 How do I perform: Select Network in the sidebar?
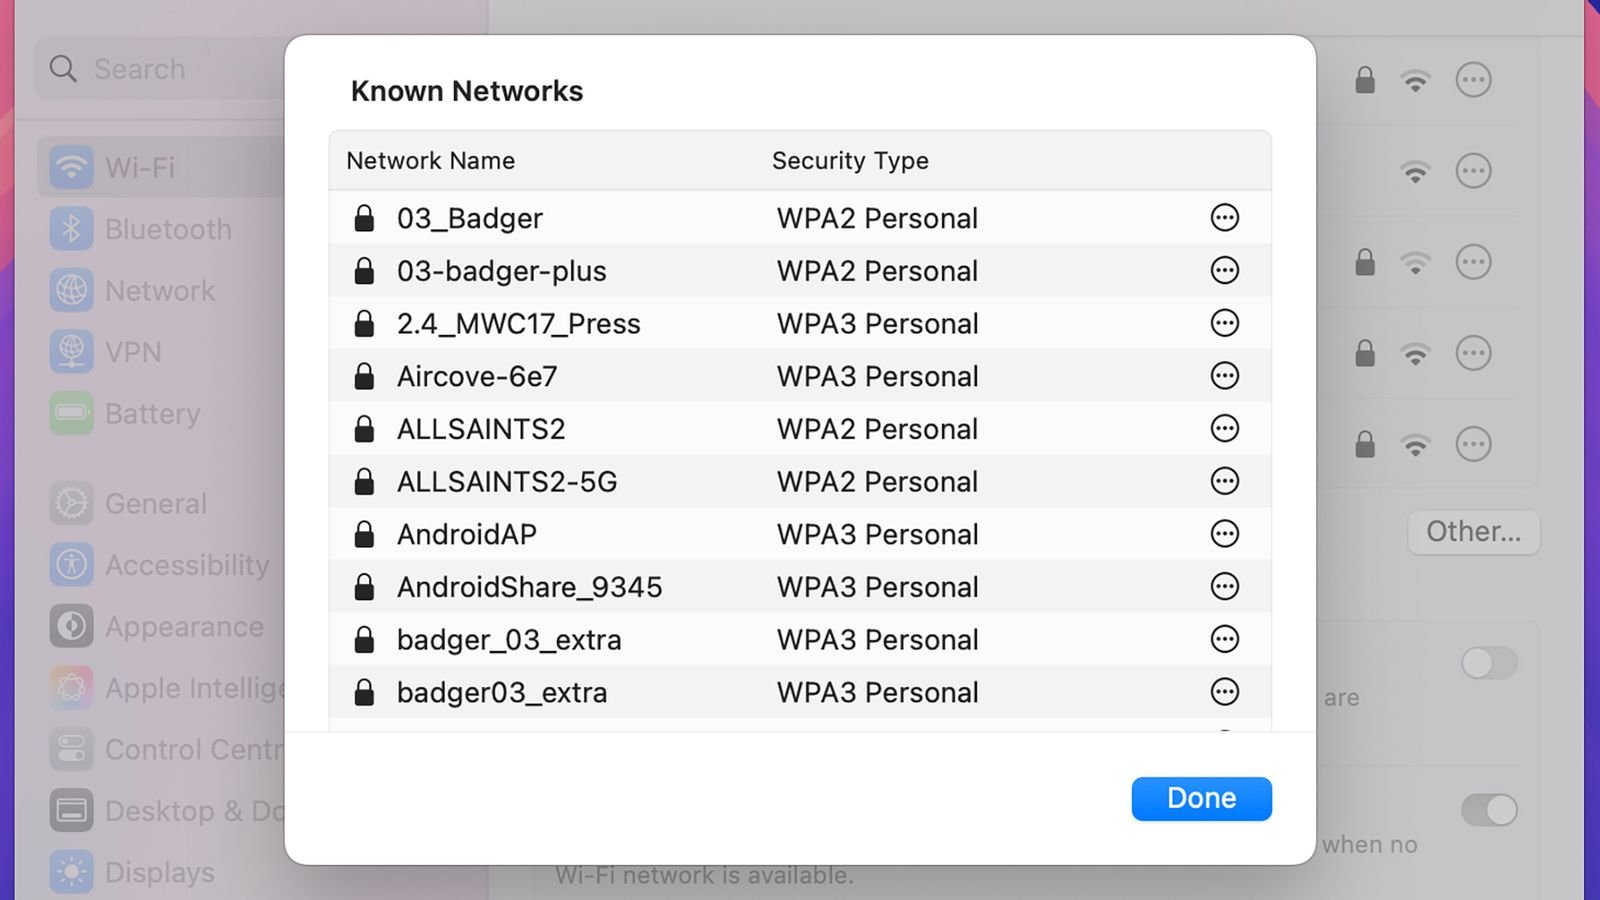(x=160, y=290)
